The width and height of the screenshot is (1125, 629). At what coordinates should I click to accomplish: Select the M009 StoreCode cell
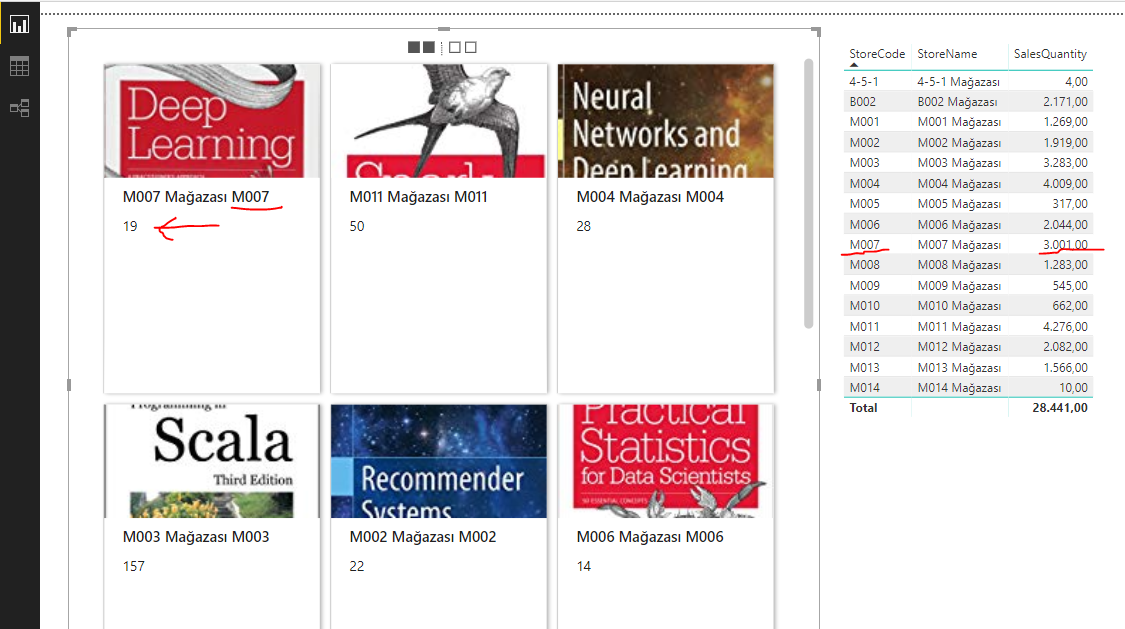[865, 285]
